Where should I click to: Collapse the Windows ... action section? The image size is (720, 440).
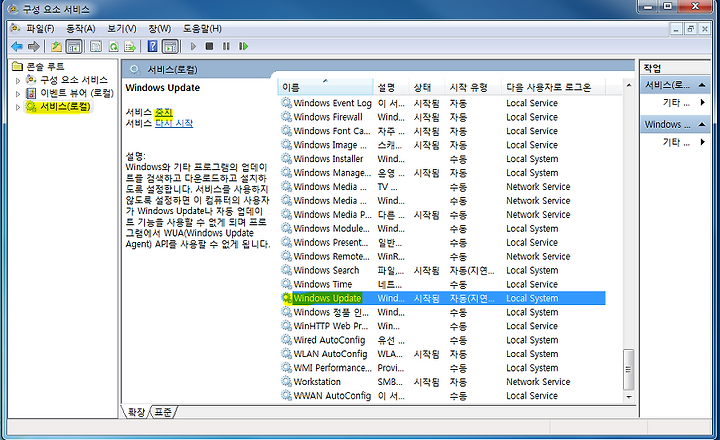pos(702,124)
